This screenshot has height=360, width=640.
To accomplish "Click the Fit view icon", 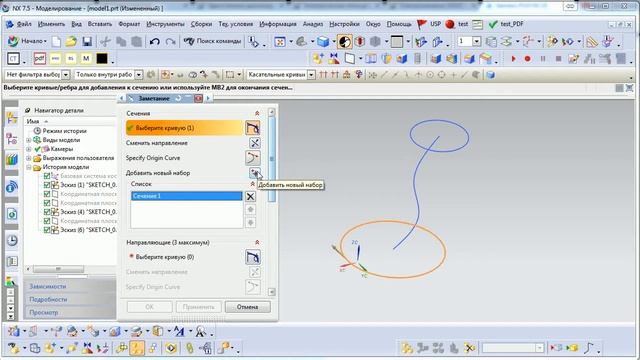I will pyautogui.click(x=280, y=41).
